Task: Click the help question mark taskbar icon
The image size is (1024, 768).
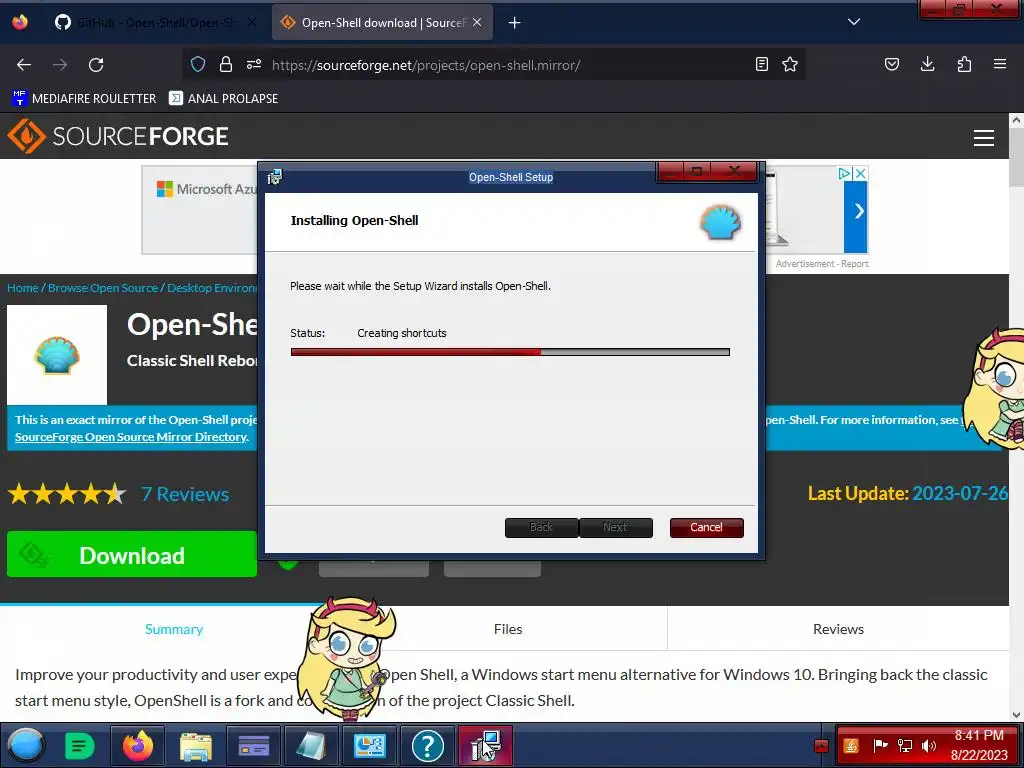Action: point(428,745)
